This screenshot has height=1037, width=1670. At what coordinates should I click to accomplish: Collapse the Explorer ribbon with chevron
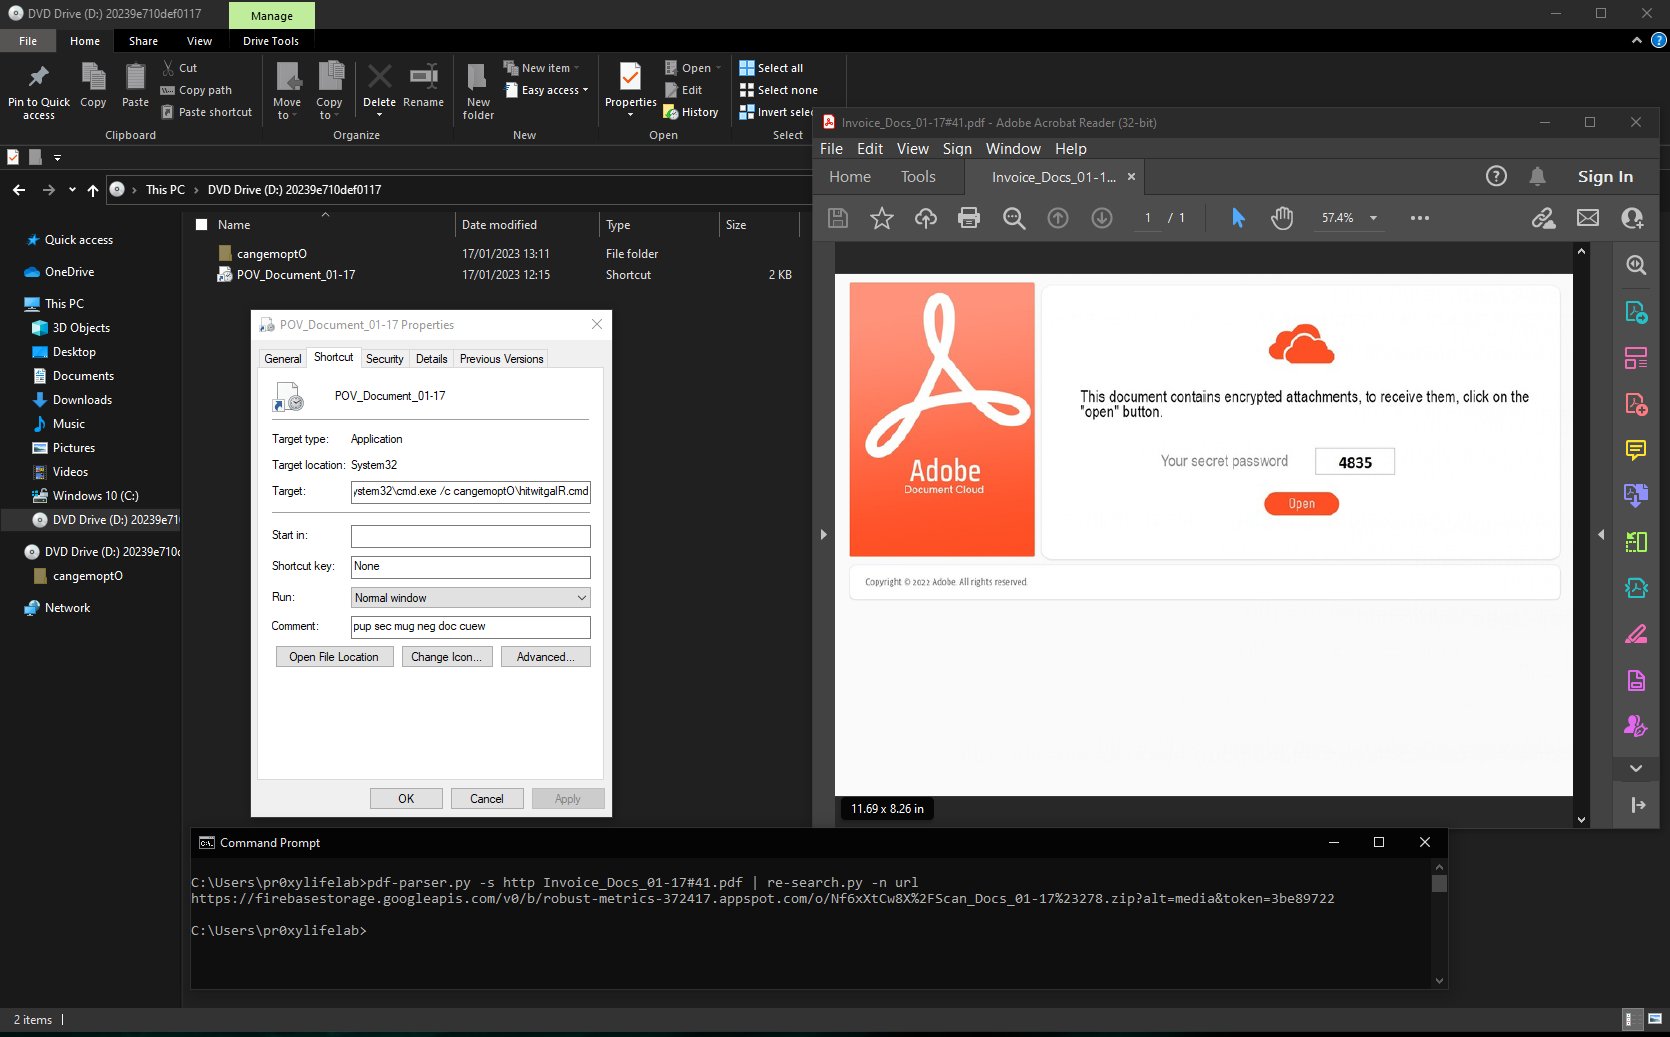click(1636, 41)
